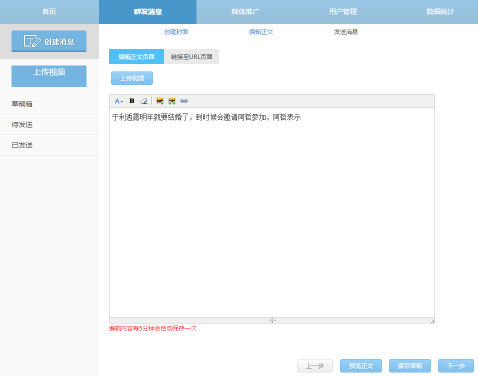478x376 pixels.
Task: Open the 用户管理 tab
Action: tap(343, 12)
